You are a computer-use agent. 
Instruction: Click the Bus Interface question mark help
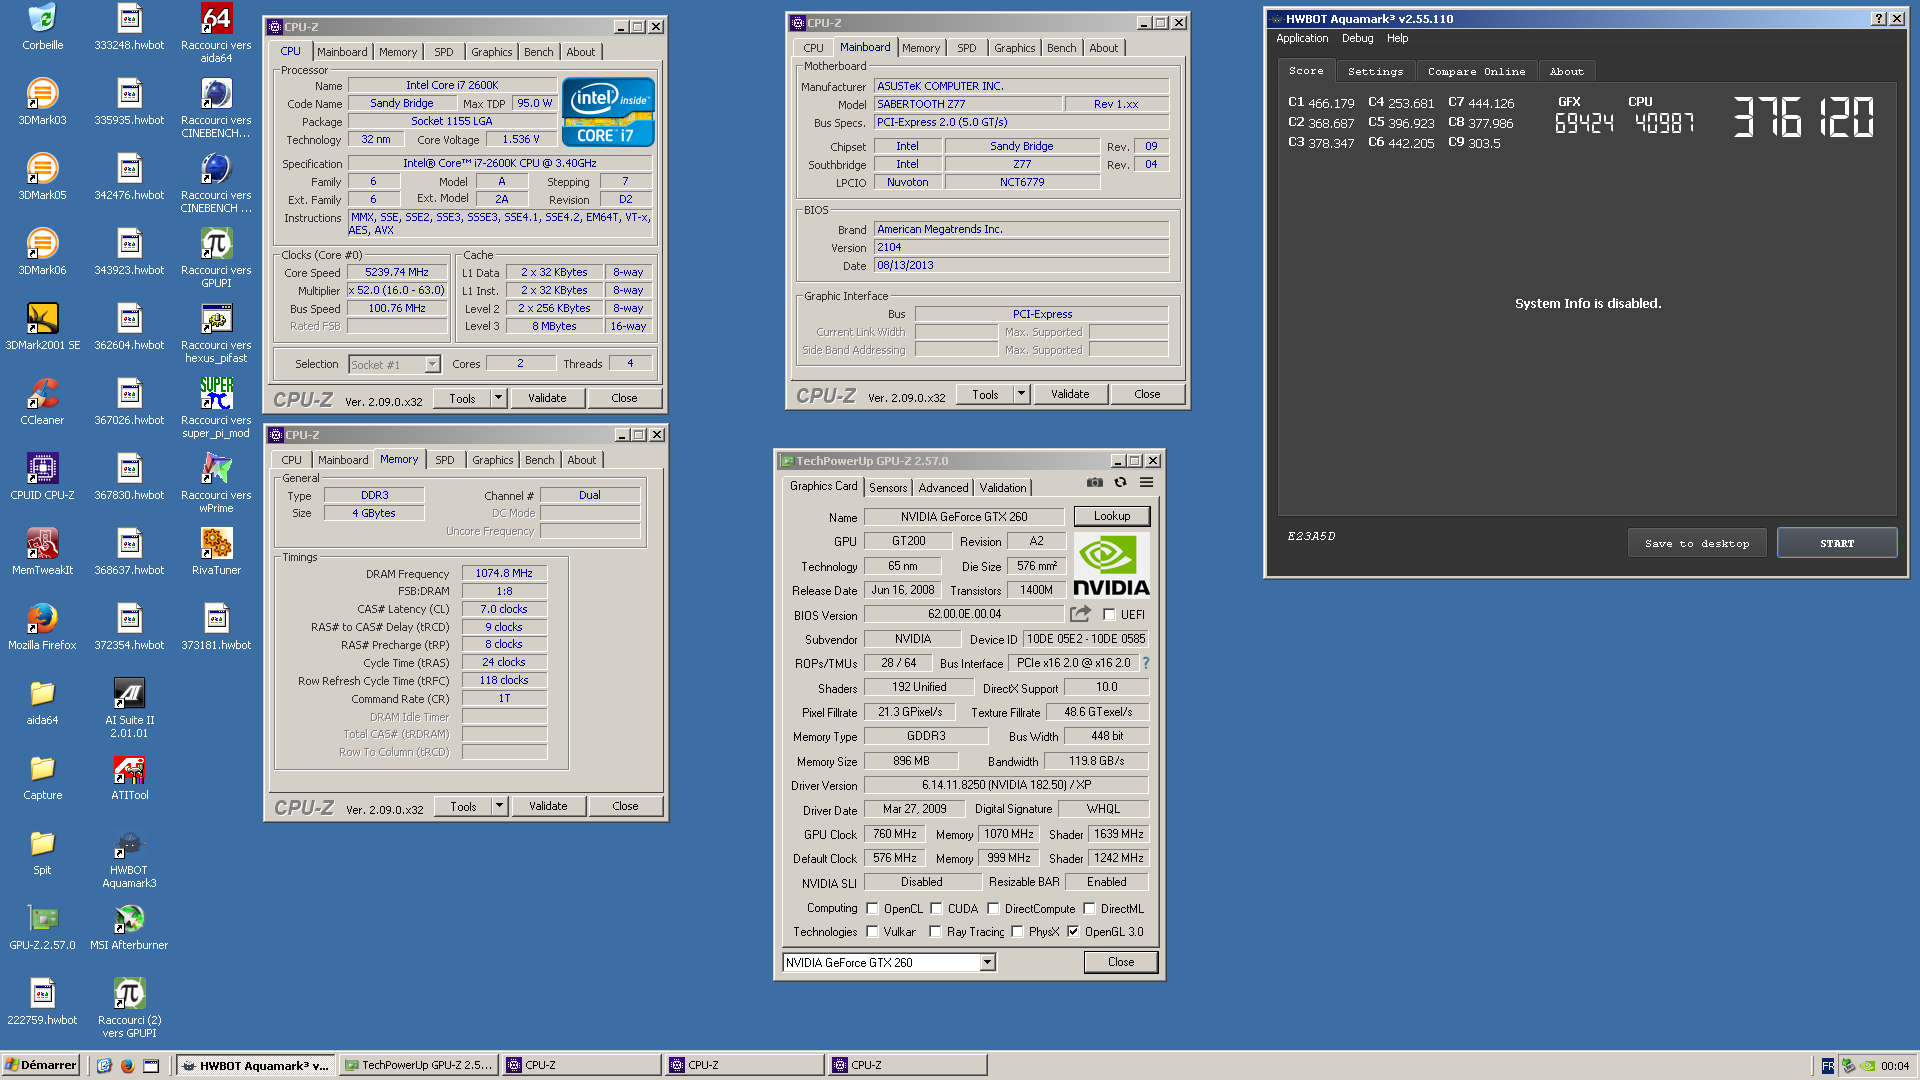(x=1145, y=663)
